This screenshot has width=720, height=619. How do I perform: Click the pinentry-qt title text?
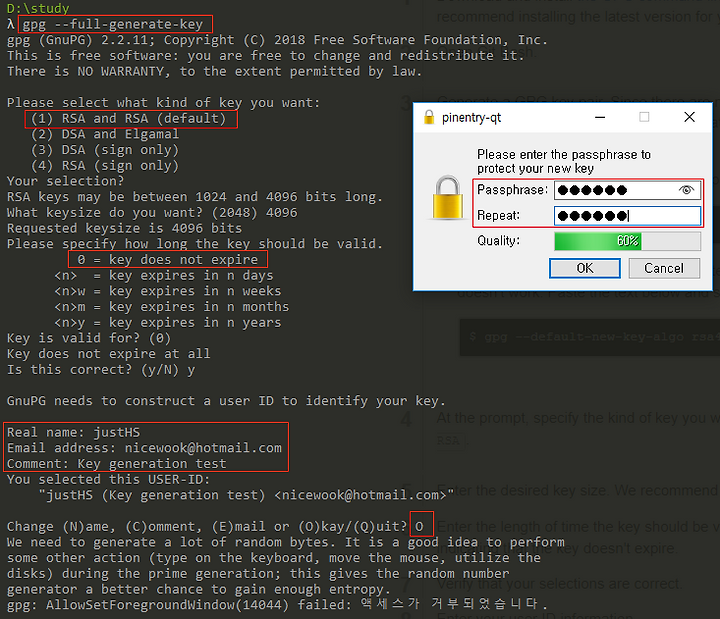click(471, 118)
